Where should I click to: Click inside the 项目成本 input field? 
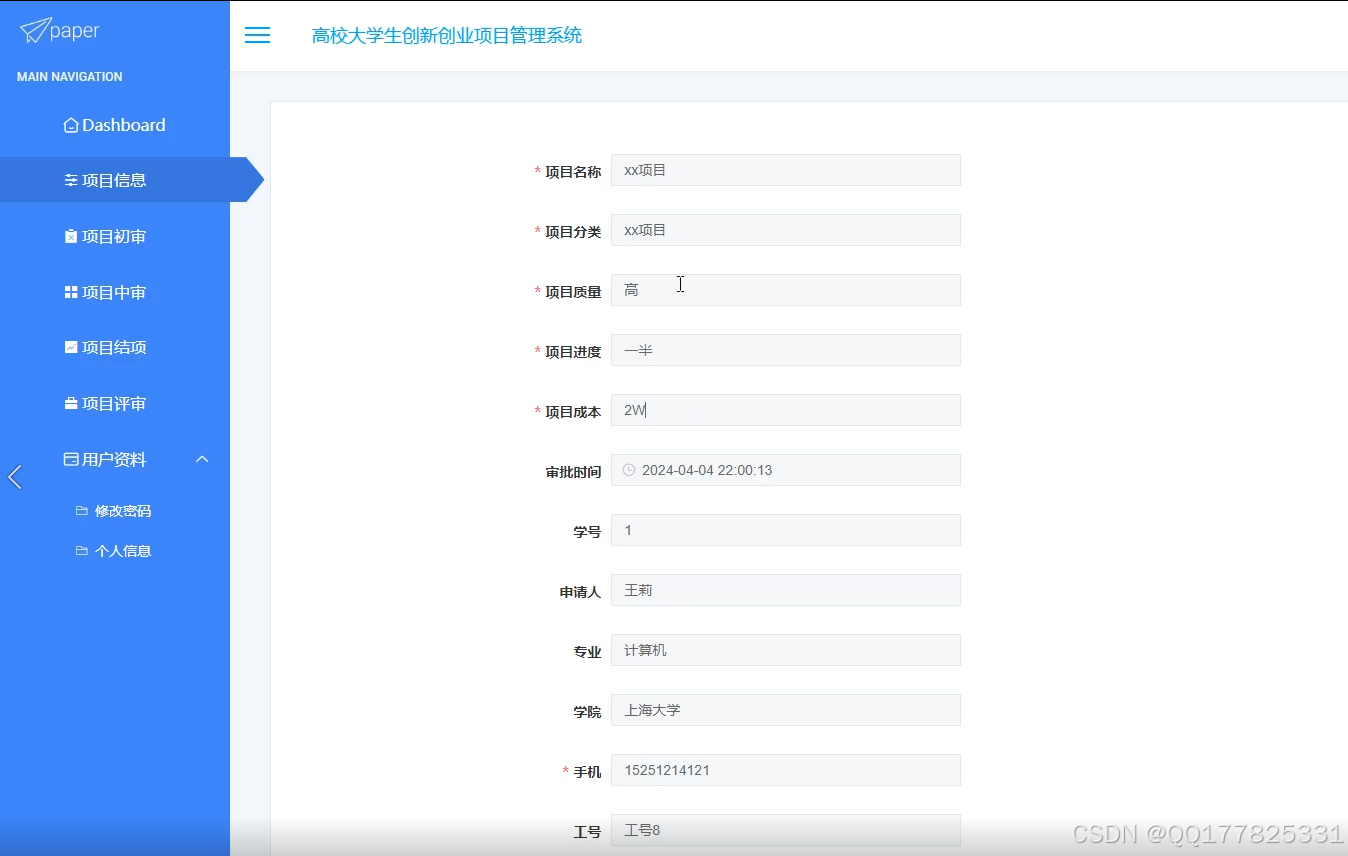click(785, 410)
